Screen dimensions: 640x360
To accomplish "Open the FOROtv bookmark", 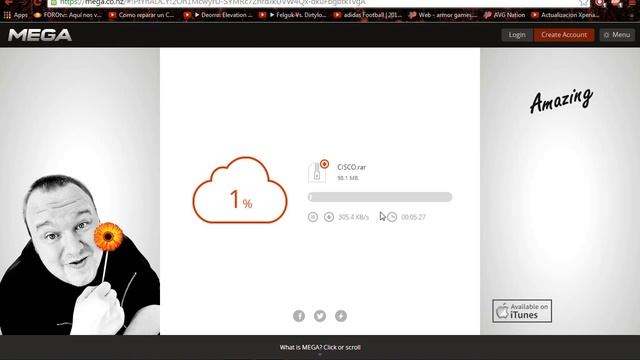I will tap(68, 15).
